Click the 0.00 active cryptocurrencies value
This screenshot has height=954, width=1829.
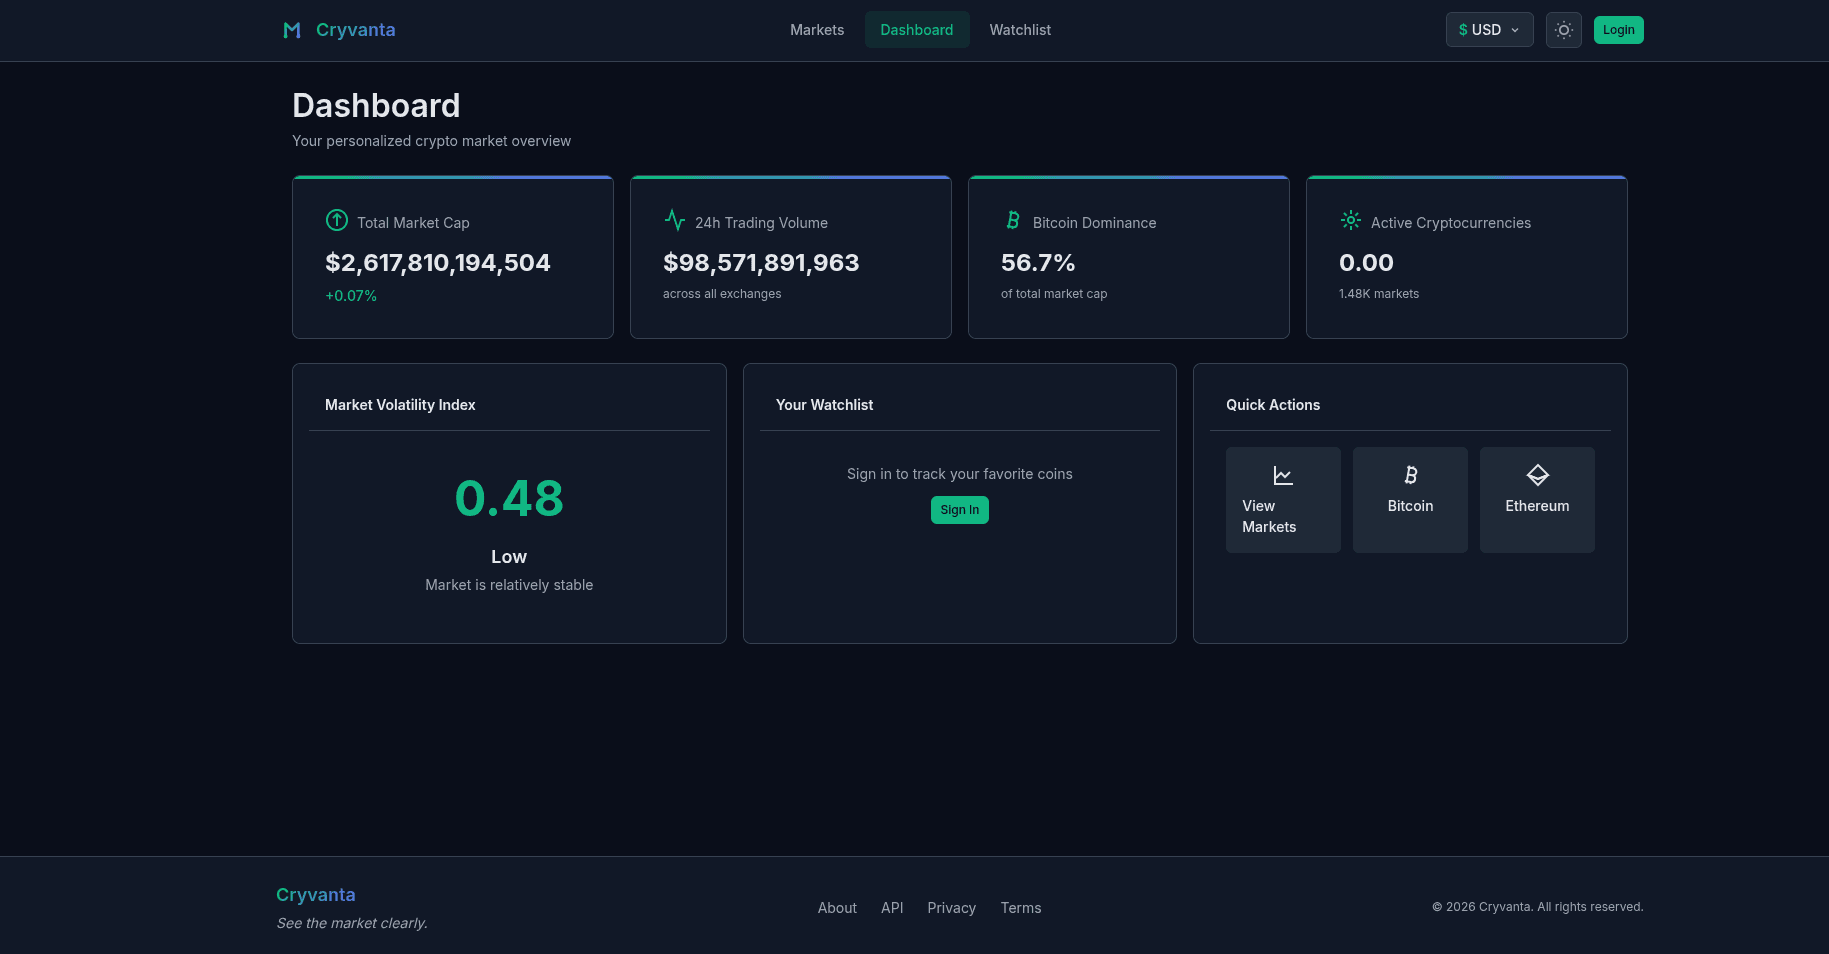(1366, 263)
